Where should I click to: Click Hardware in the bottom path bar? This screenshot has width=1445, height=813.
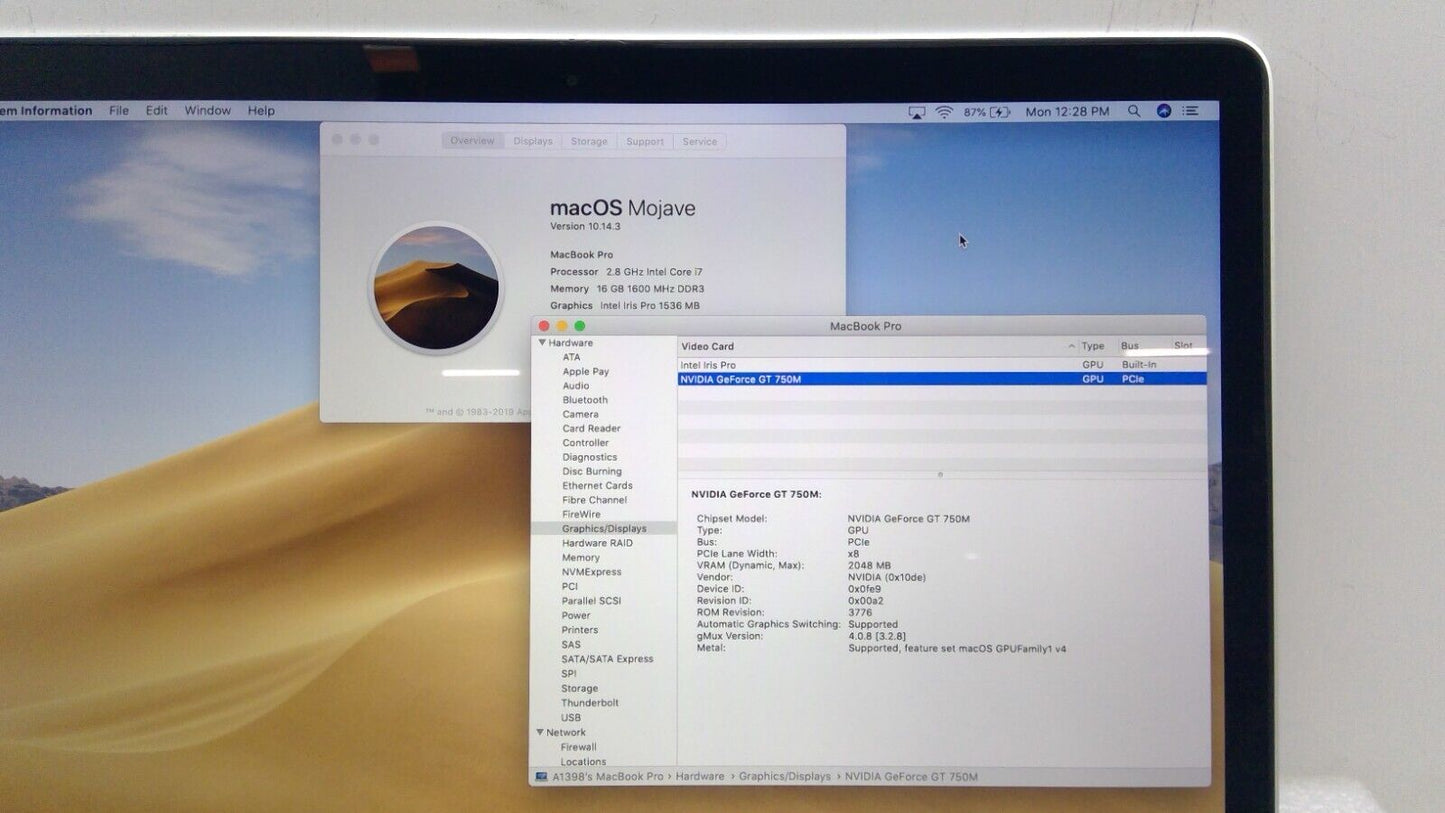click(x=700, y=777)
